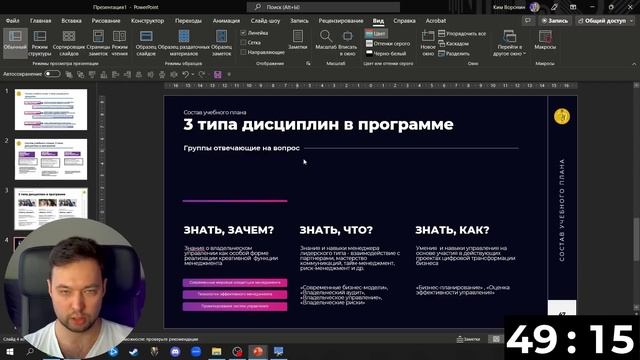Switch to the Главная tab
Viewport: 640px width, 360px height.
point(40,20)
